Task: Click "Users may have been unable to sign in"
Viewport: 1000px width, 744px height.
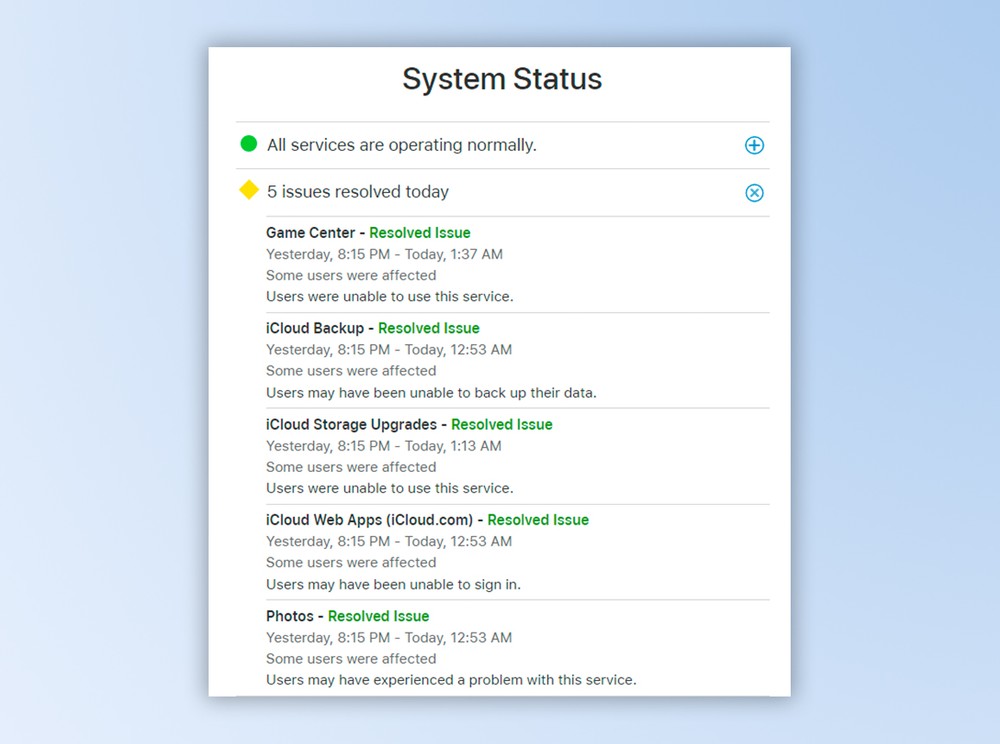Action: tap(393, 584)
